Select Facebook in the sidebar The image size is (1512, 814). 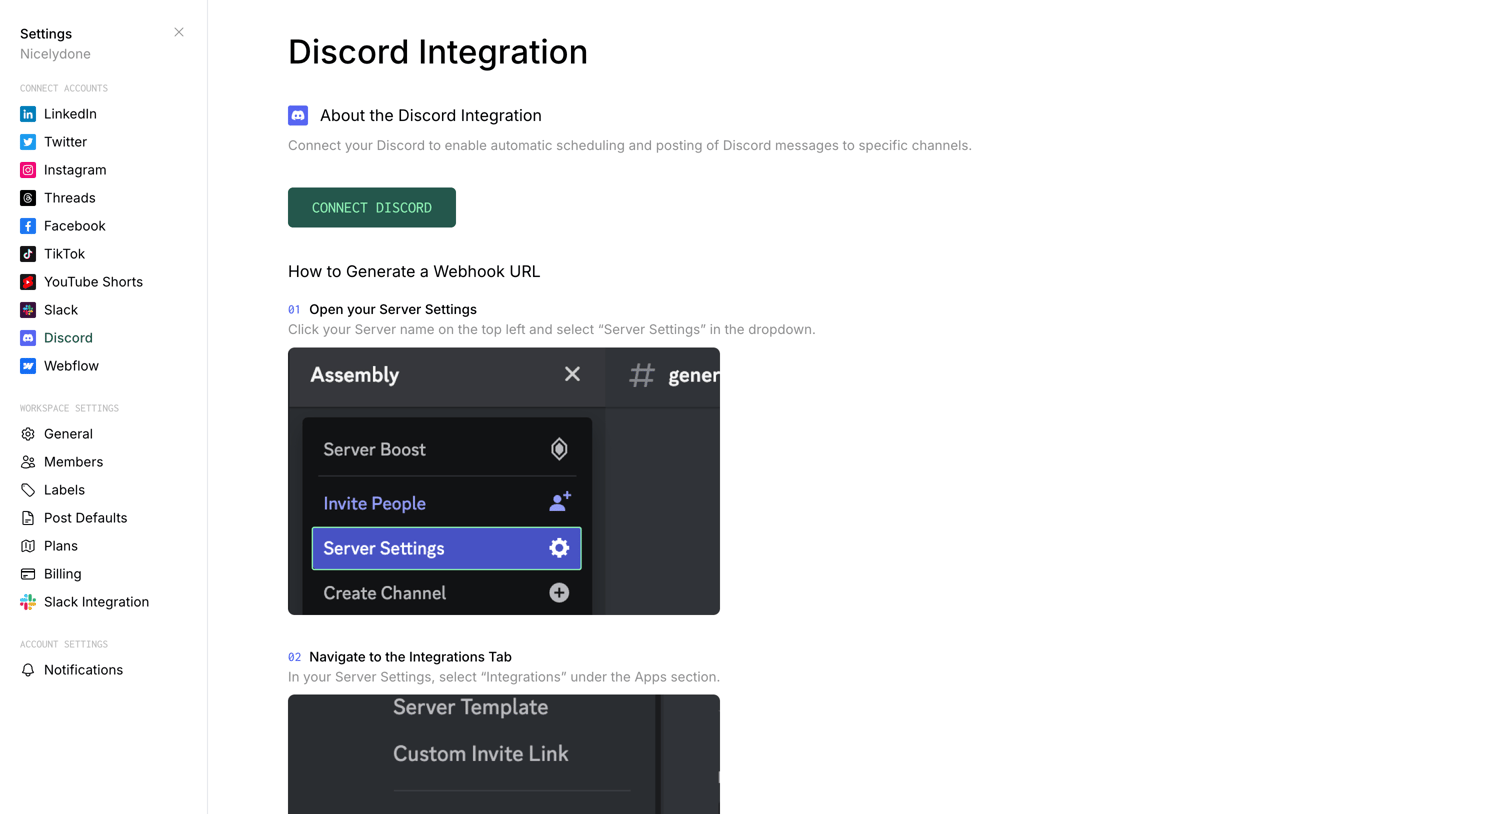coord(75,226)
